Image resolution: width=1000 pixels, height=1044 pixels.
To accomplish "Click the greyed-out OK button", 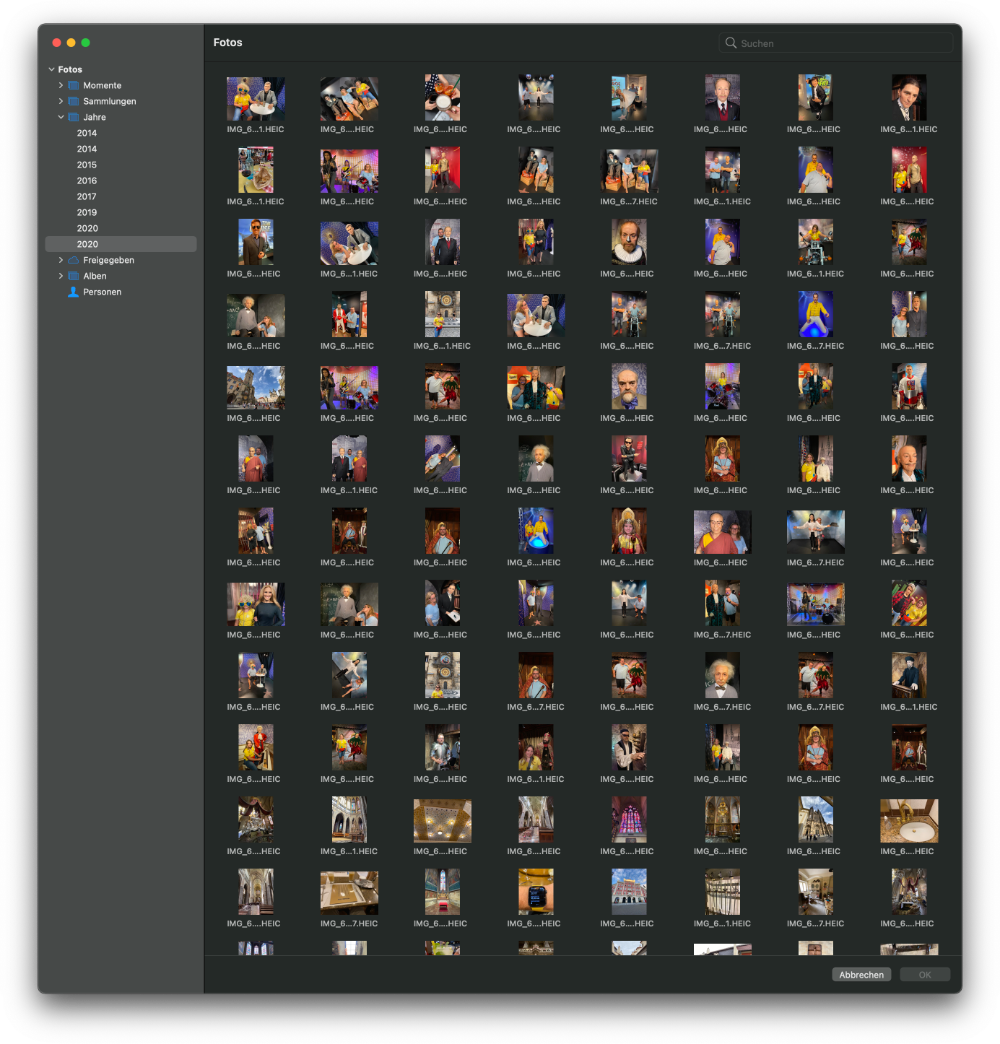I will coord(924,975).
